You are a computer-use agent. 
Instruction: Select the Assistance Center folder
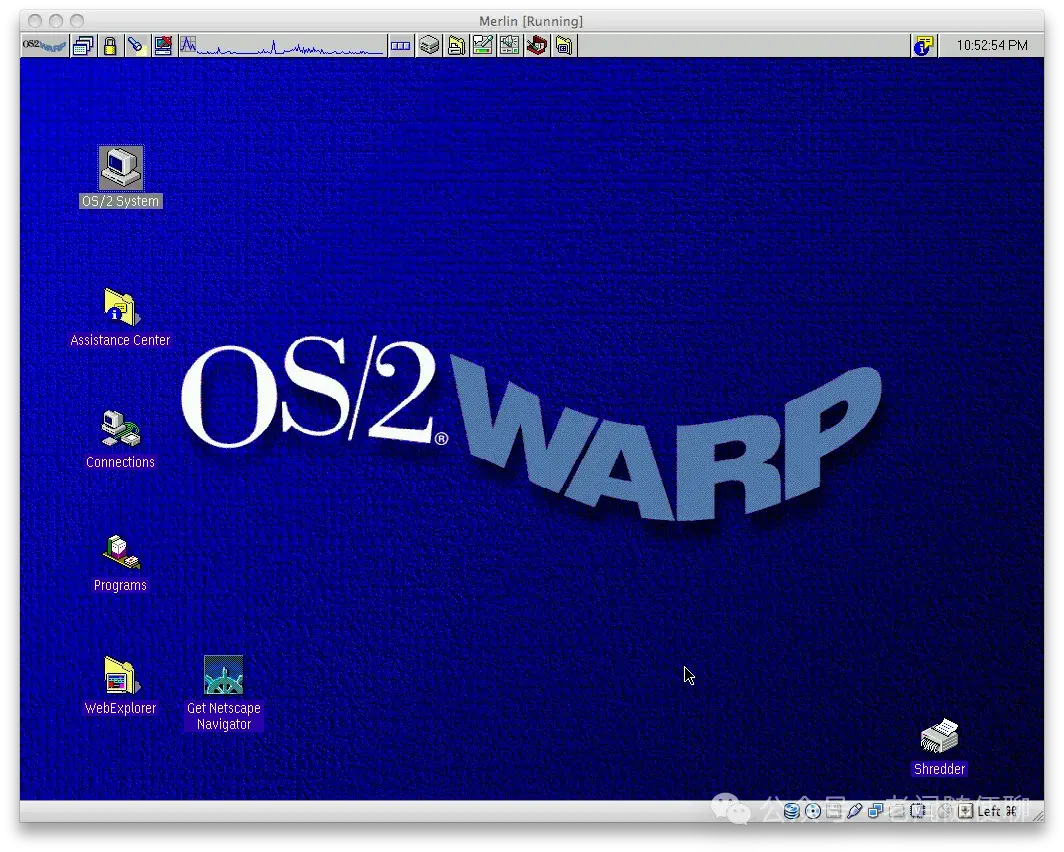(x=121, y=317)
